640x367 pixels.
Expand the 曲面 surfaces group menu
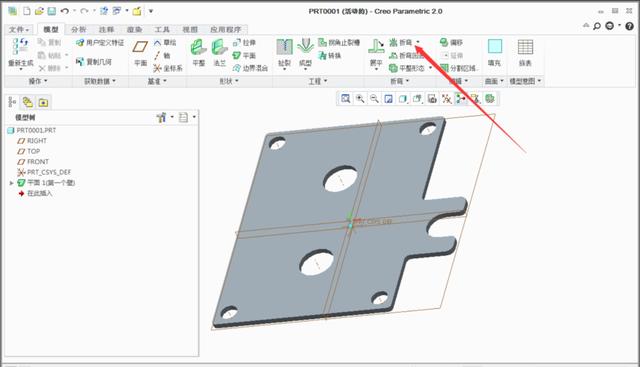(494, 81)
